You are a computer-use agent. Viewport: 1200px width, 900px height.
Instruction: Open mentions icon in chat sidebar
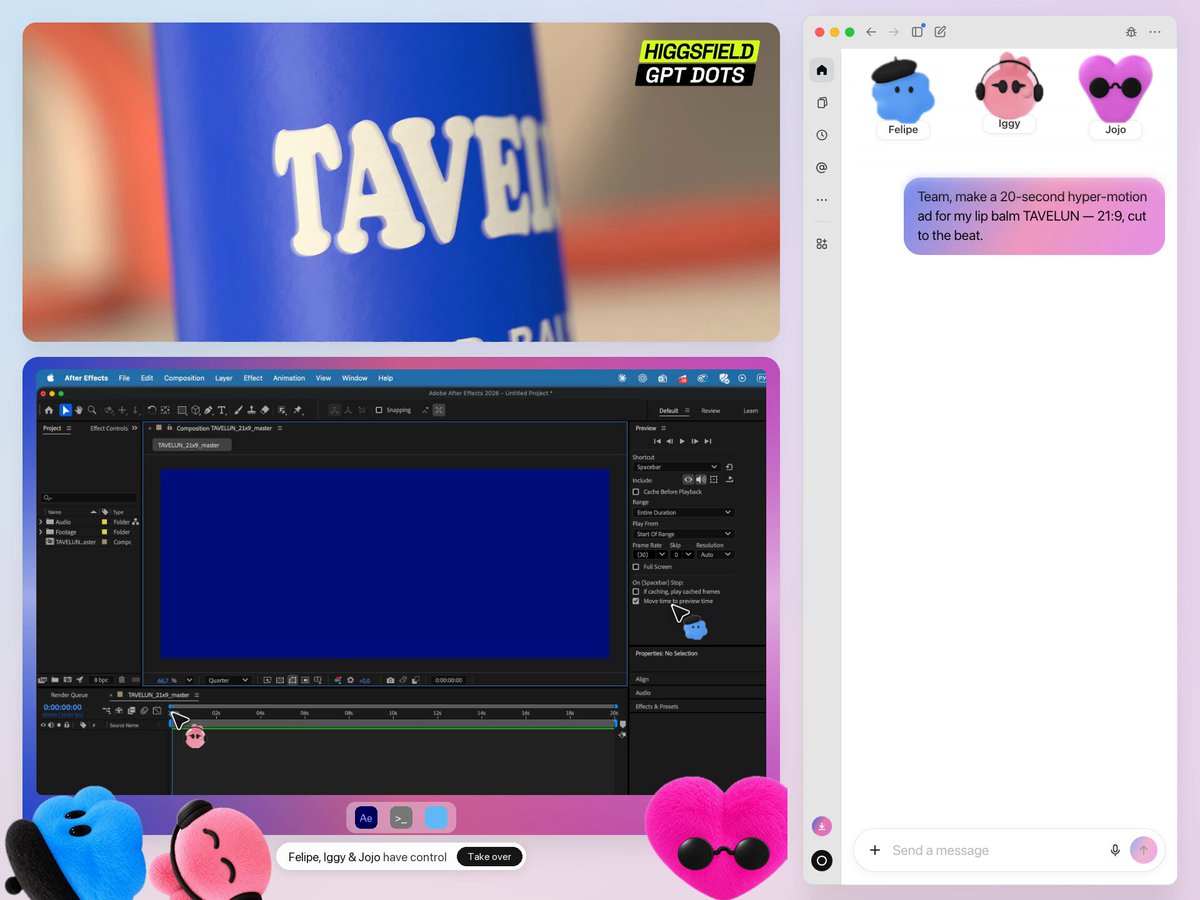pos(822,168)
